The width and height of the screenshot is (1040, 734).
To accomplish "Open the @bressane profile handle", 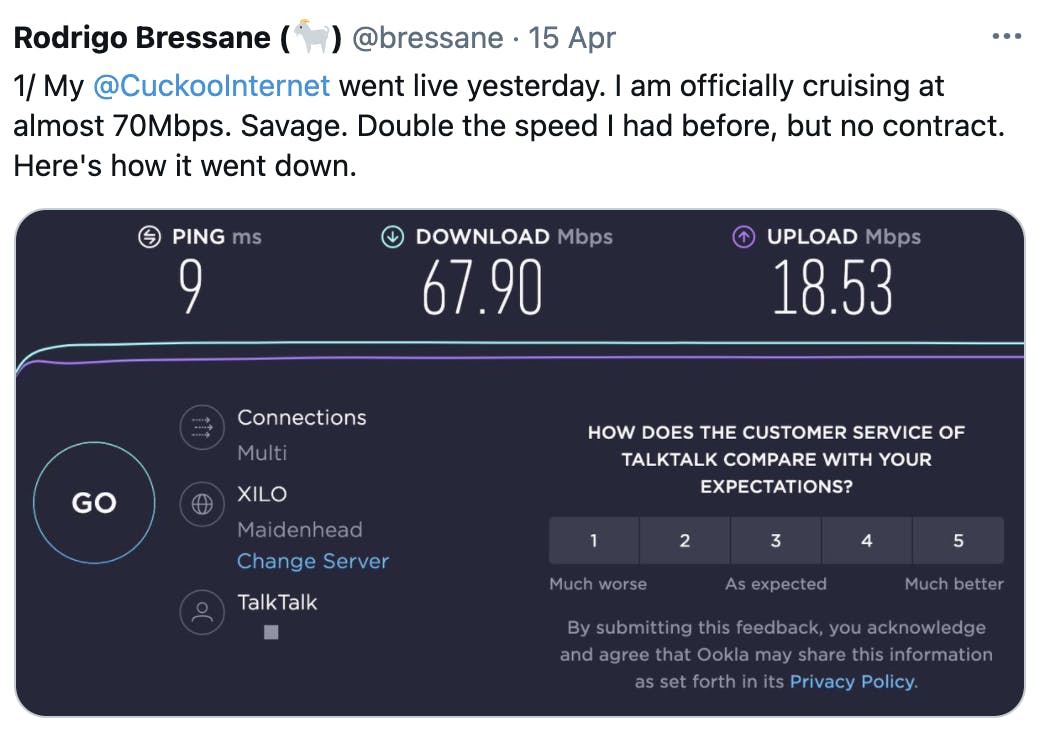I will point(428,38).
